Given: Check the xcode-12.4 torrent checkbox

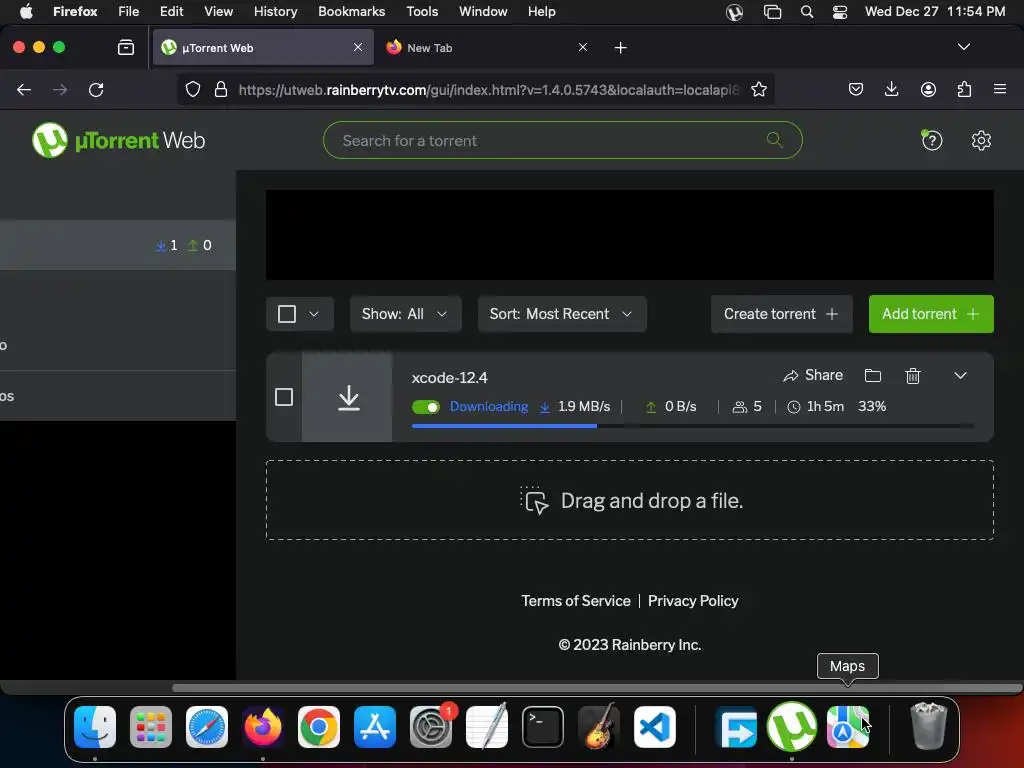Looking at the screenshot, I should coord(284,397).
